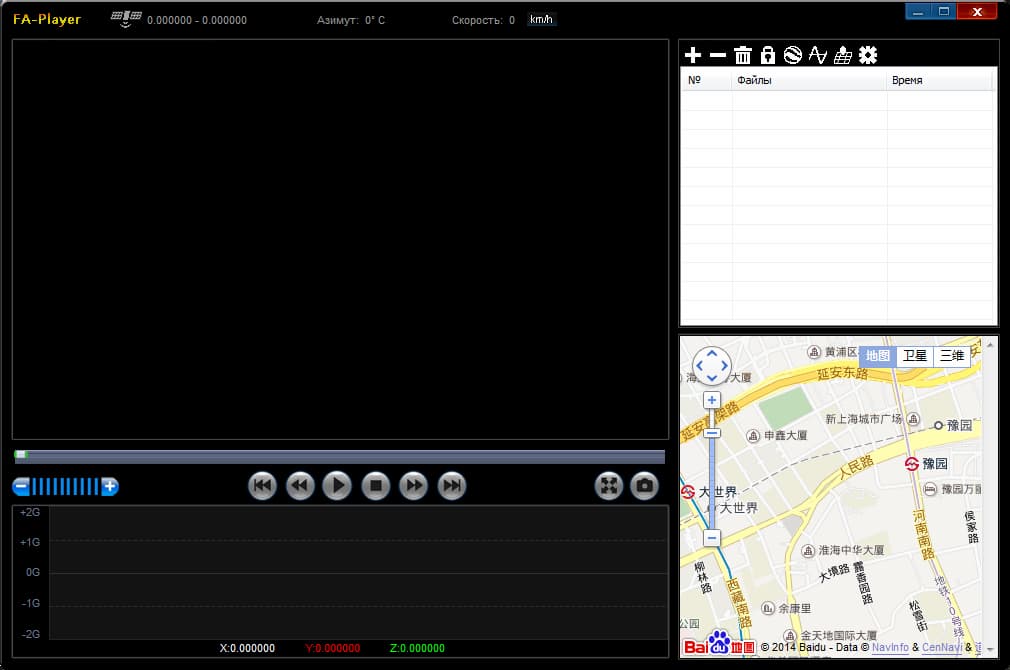Image resolution: width=1010 pixels, height=670 pixels.
Task: Click the seek bar position handle
Action: [x=21, y=455]
